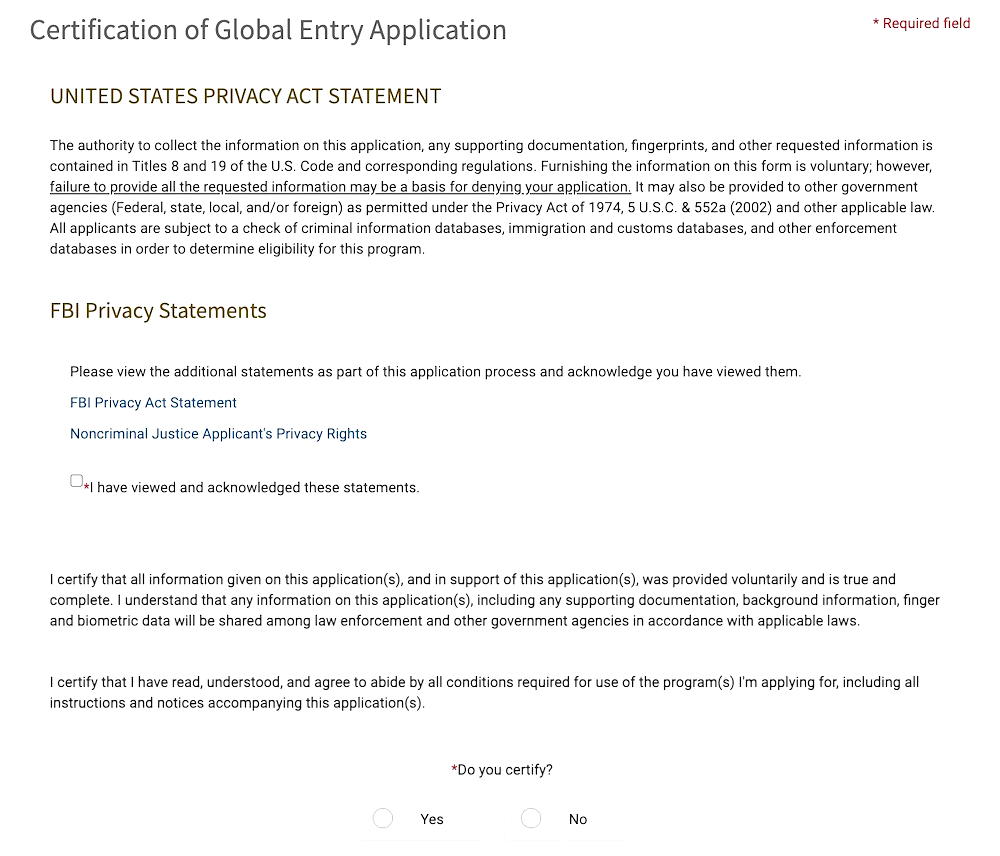Click the UNITED STATES PRIVACY ACT STATEMENT heading
This screenshot has width=1000, height=856.
245,96
